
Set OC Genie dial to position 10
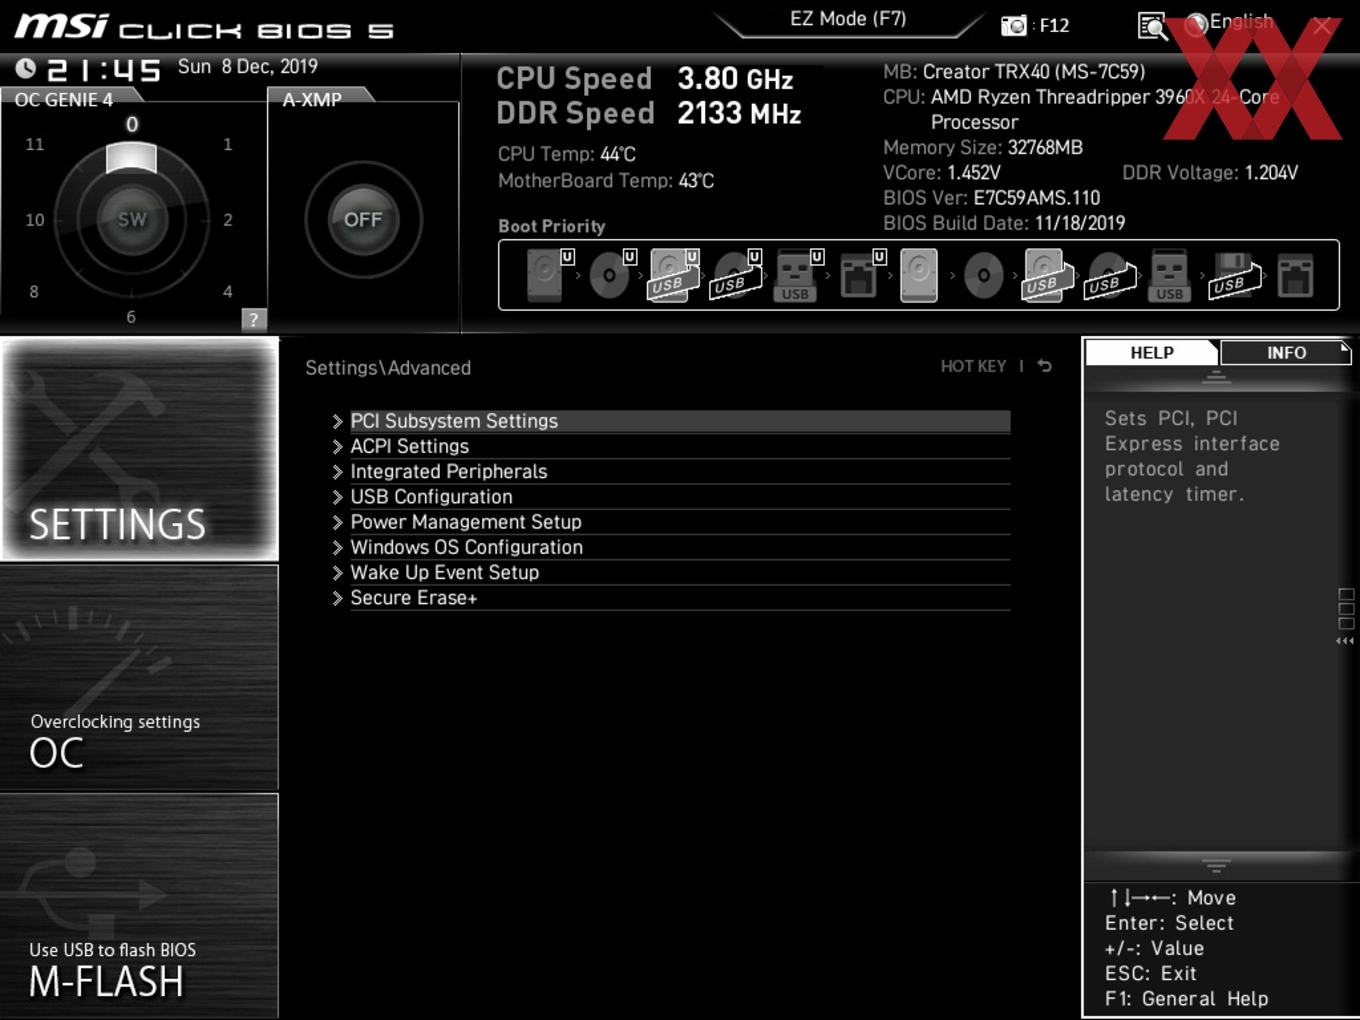tap(35, 219)
